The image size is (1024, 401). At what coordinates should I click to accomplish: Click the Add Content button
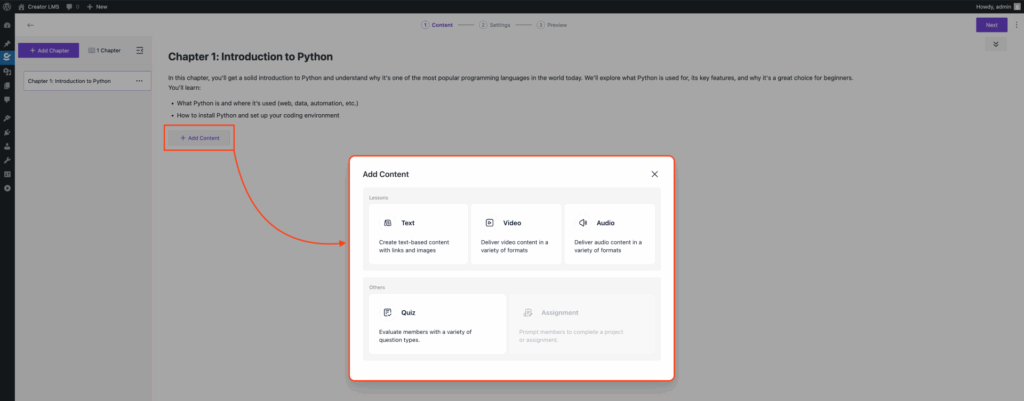200,137
